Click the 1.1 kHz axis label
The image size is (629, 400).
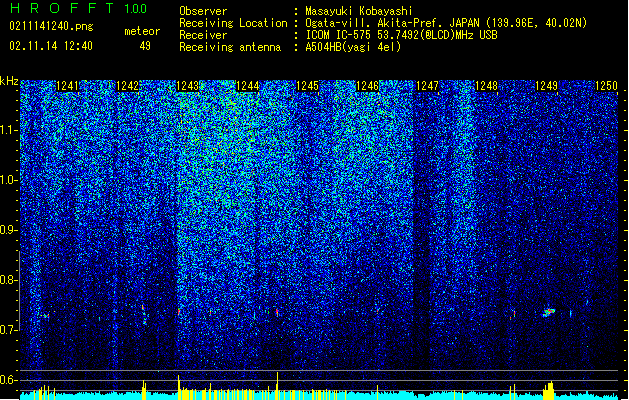click(x=8, y=130)
